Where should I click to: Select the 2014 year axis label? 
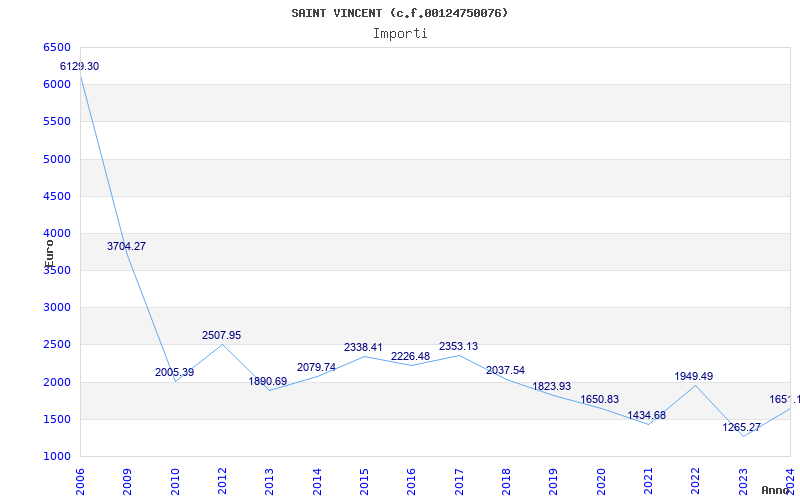pyautogui.click(x=317, y=482)
